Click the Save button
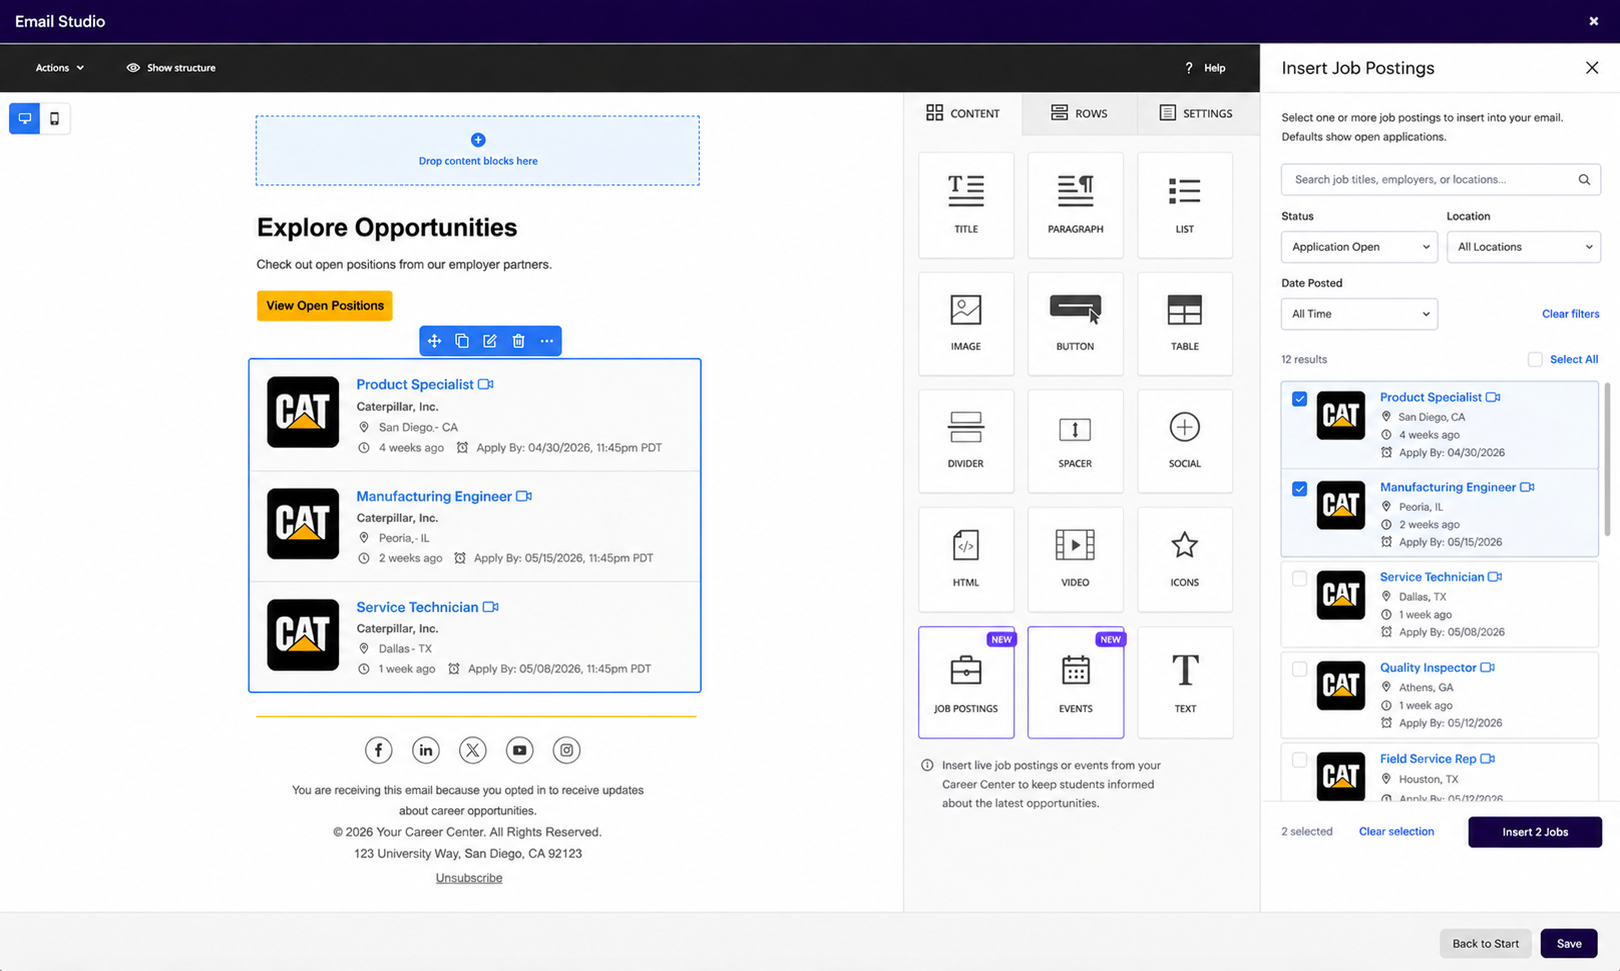The height and width of the screenshot is (971, 1620). tap(1569, 944)
